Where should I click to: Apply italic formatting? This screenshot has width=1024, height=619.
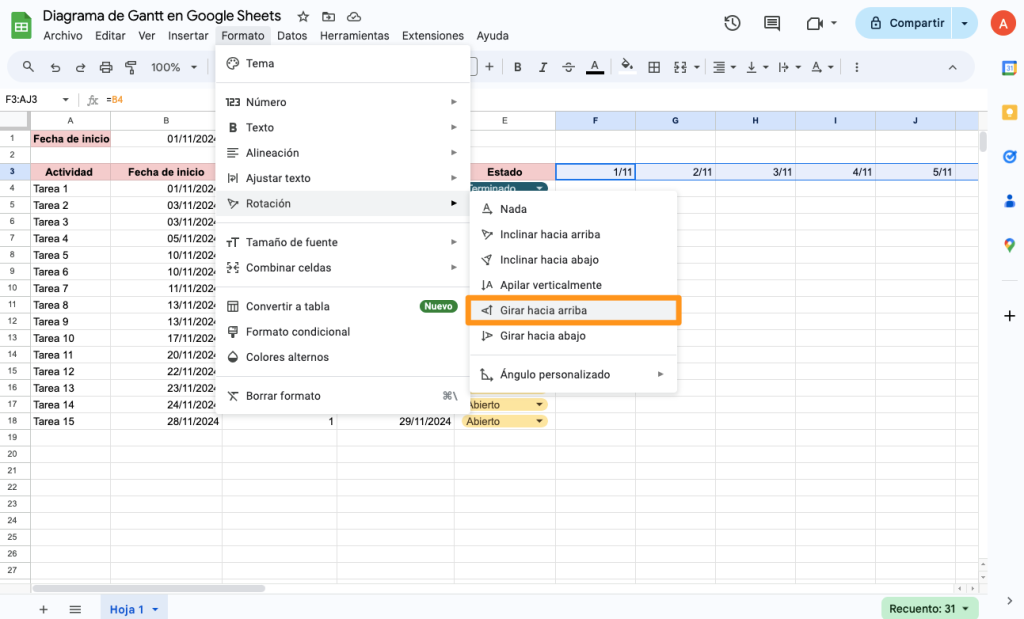pyautogui.click(x=543, y=66)
